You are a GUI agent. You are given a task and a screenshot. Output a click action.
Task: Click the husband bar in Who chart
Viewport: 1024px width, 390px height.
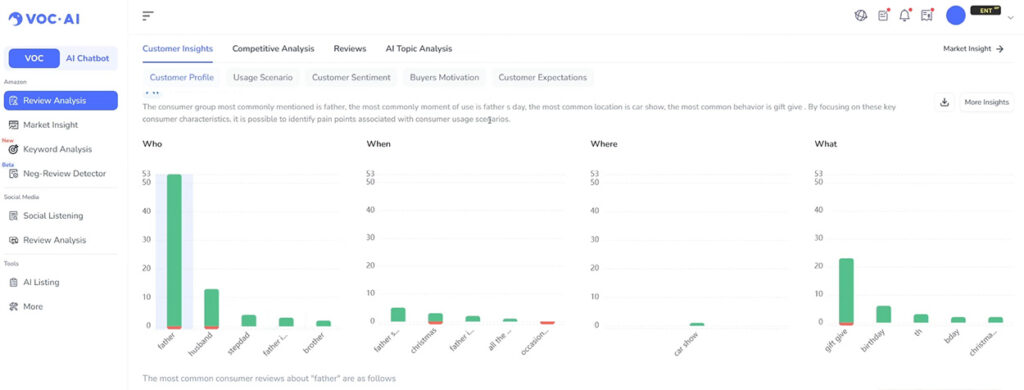coord(212,309)
